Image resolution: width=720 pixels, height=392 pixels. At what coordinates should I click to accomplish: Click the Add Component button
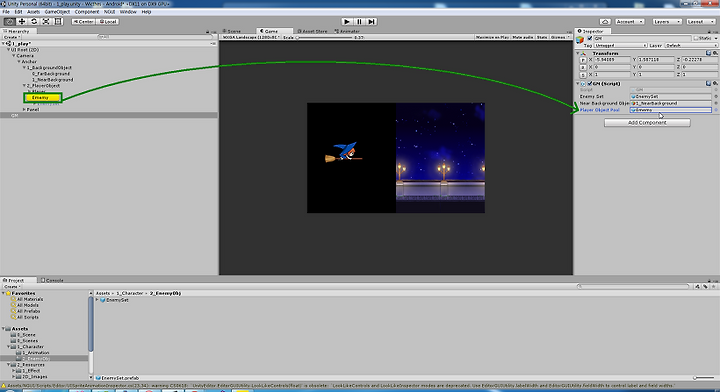coord(647,123)
